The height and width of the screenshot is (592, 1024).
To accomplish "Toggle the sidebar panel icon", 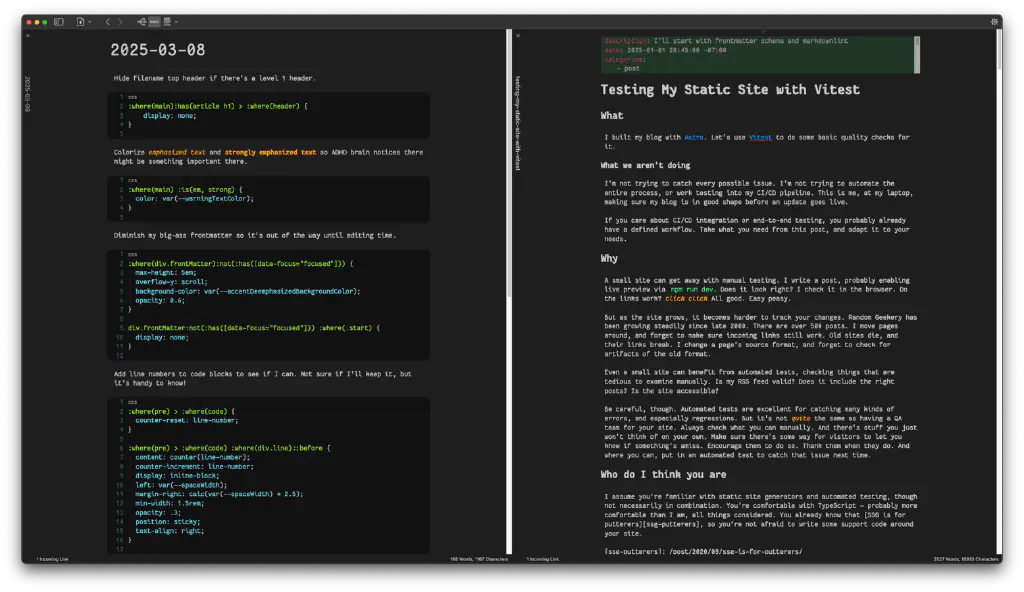I will (59, 21).
